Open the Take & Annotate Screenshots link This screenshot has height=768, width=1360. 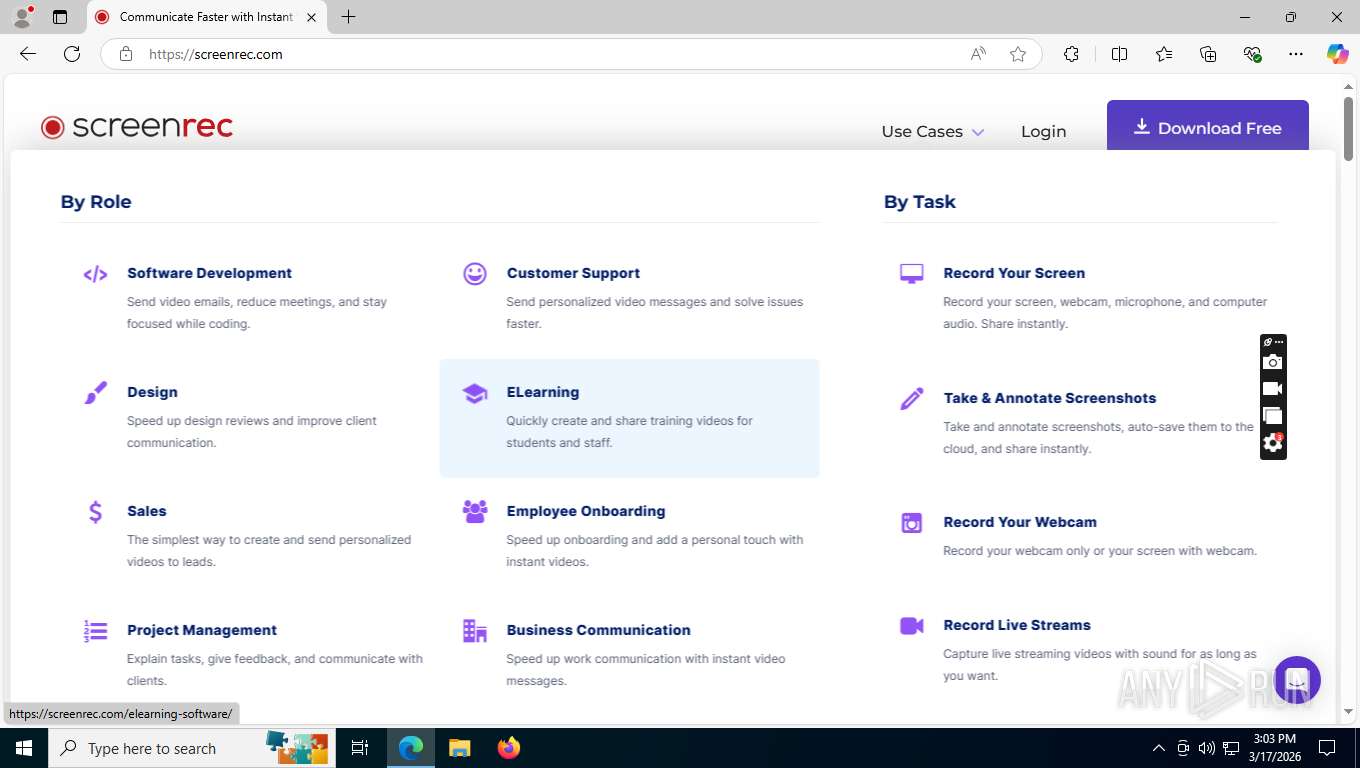pyautogui.click(x=1050, y=398)
